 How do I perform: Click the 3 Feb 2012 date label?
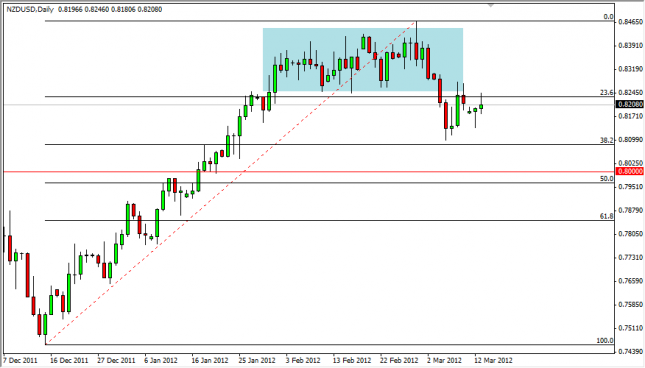click(303, 361)
